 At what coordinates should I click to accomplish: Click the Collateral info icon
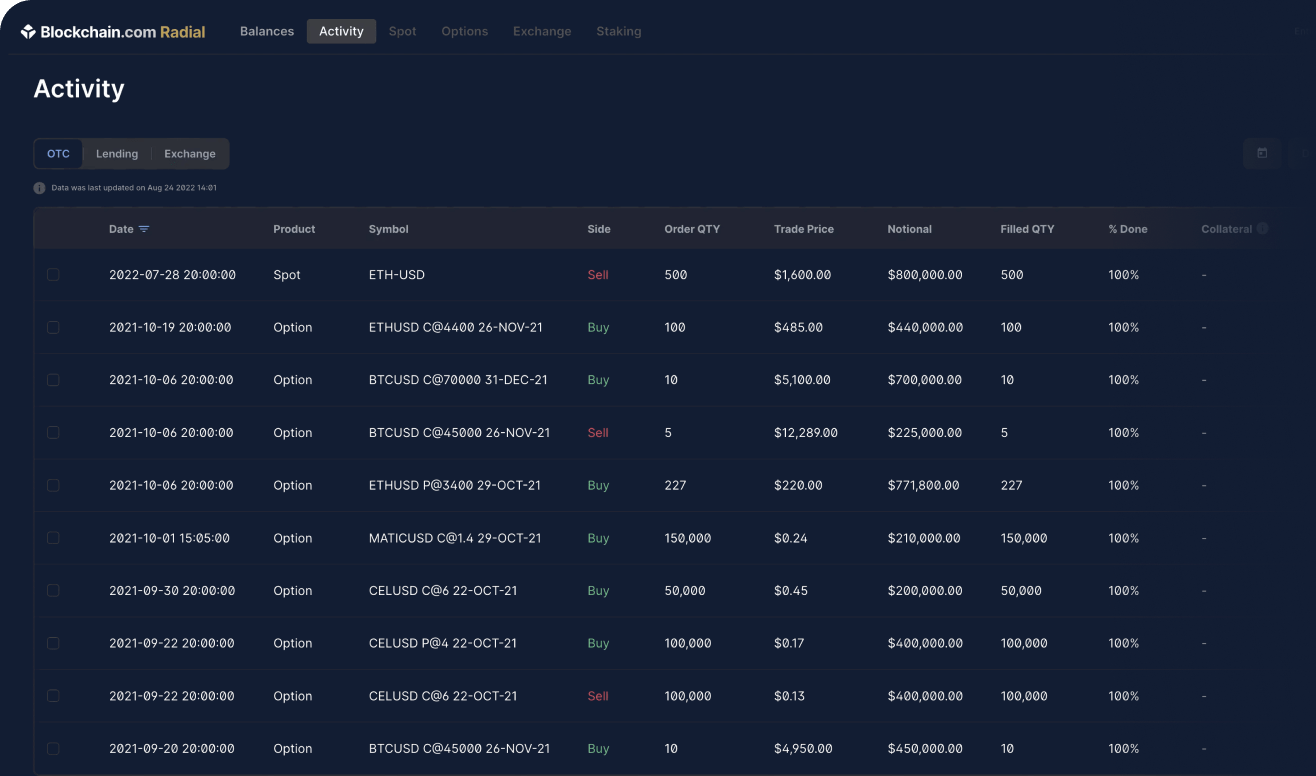1262,229
